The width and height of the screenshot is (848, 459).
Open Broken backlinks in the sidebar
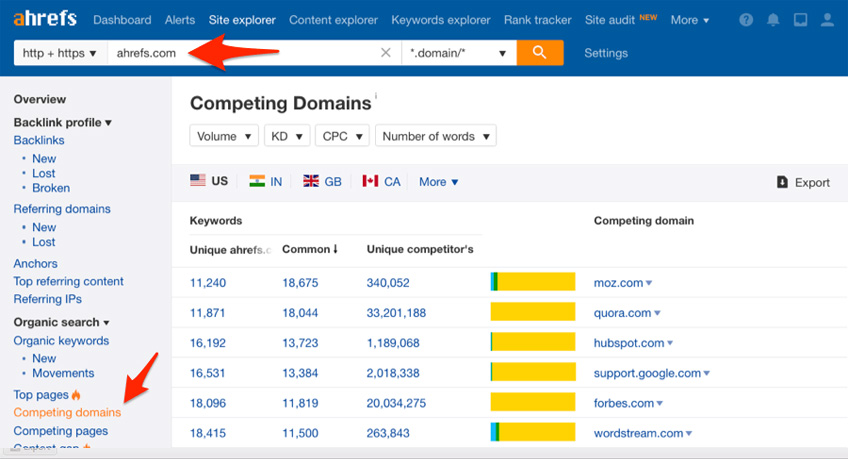pyautogui.click(x=51, y=188)
